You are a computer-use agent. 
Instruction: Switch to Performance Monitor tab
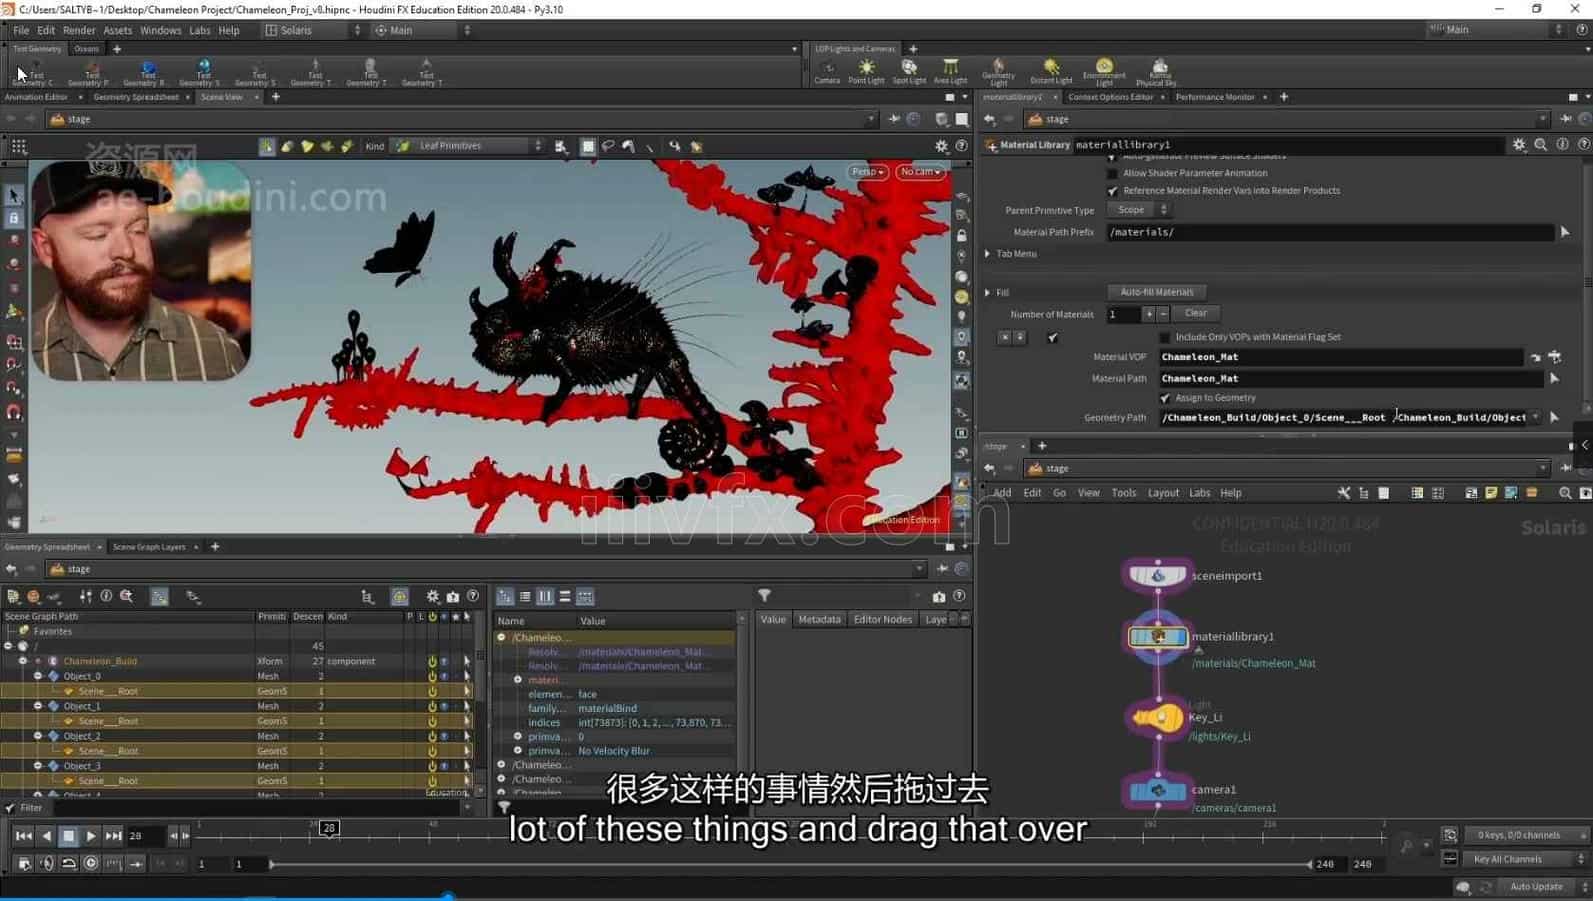[1215, 97]
